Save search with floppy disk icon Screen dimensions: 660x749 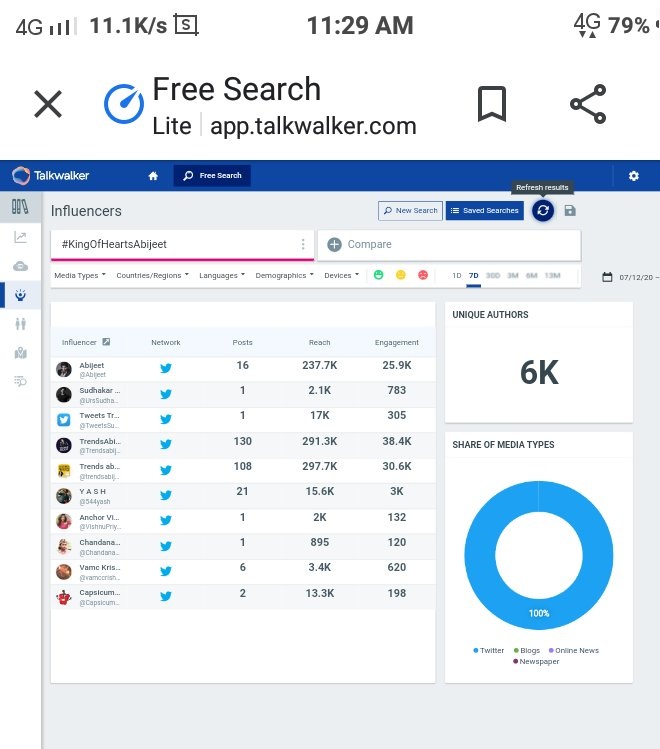570,210
